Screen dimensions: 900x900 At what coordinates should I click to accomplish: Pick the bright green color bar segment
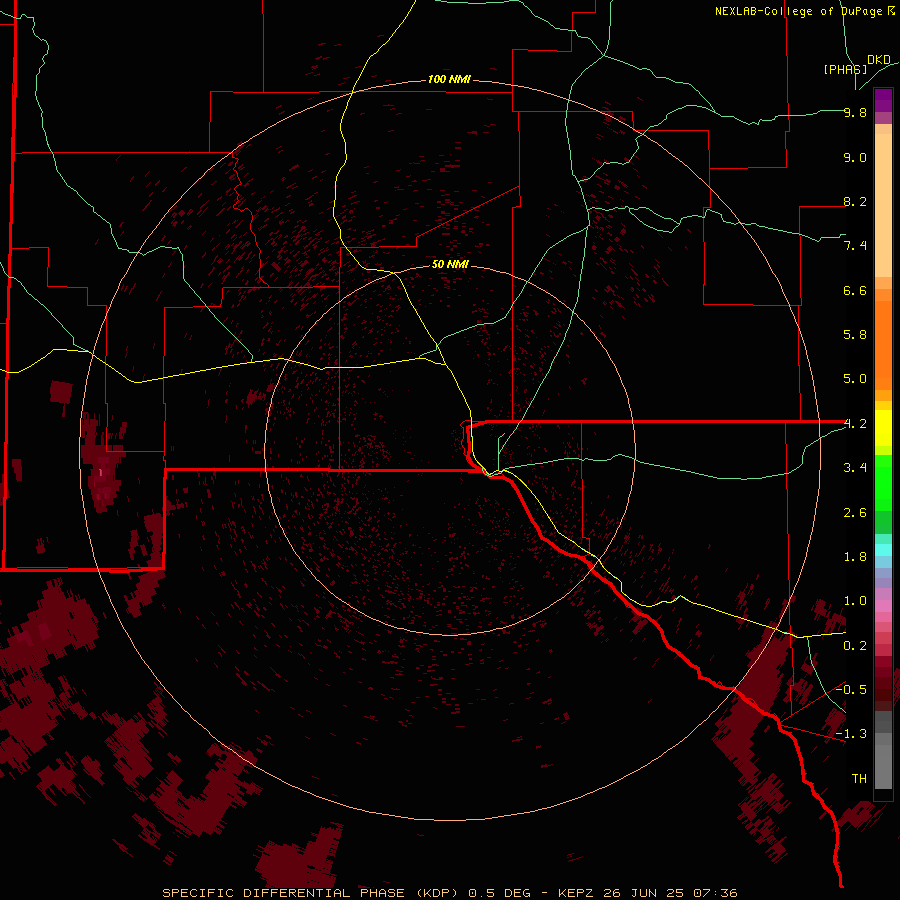point(883,483)
